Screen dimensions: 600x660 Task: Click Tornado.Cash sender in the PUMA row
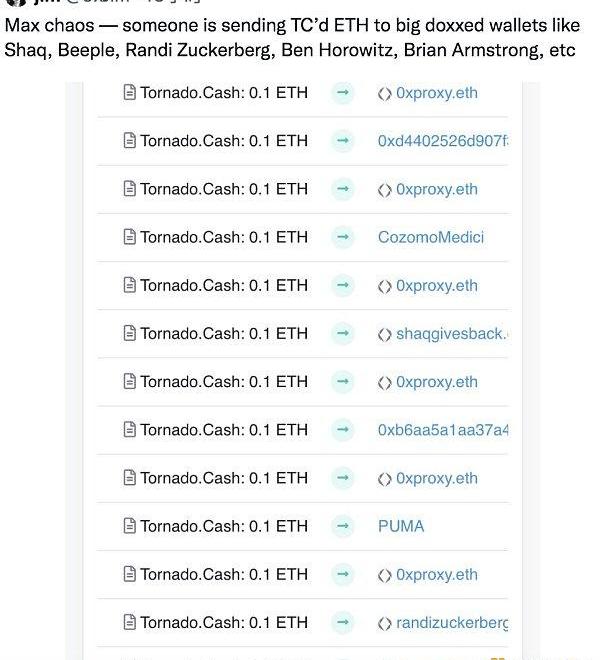coord(224,526)
